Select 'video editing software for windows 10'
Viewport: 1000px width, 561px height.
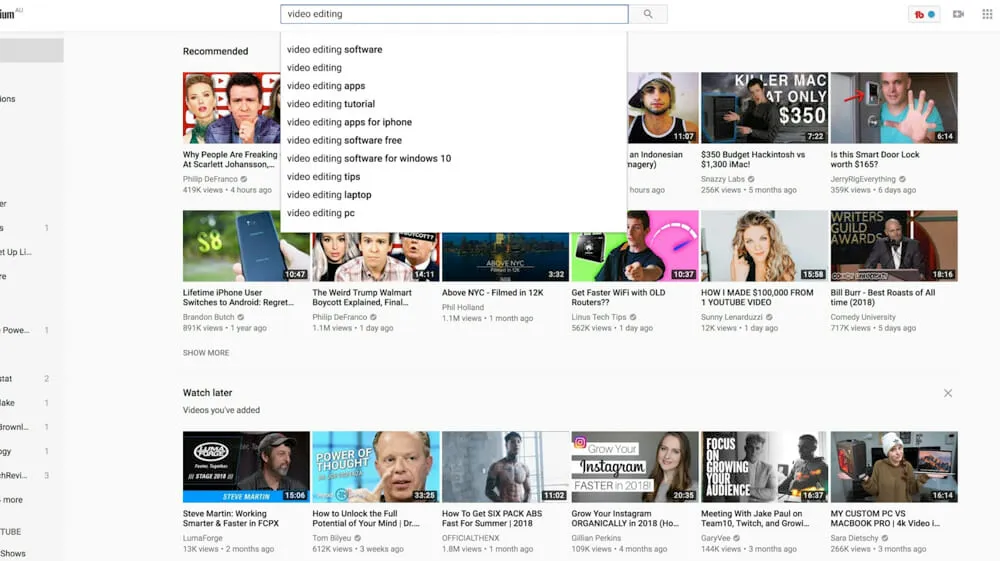[x=368, y=158]
